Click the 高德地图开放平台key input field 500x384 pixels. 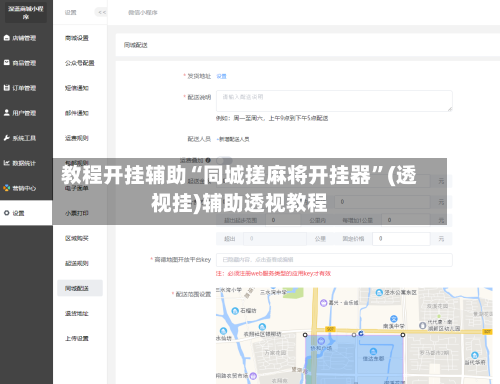coord(334,260)
